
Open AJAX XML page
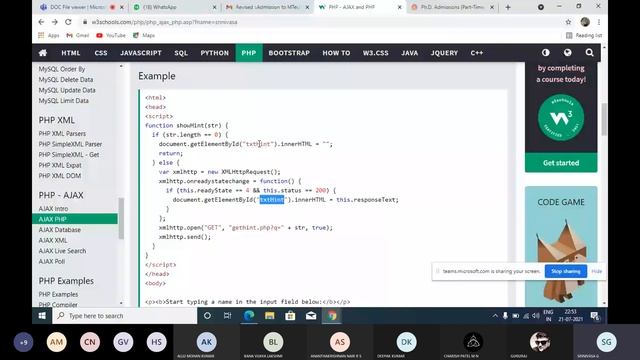(x=53, y=240)
